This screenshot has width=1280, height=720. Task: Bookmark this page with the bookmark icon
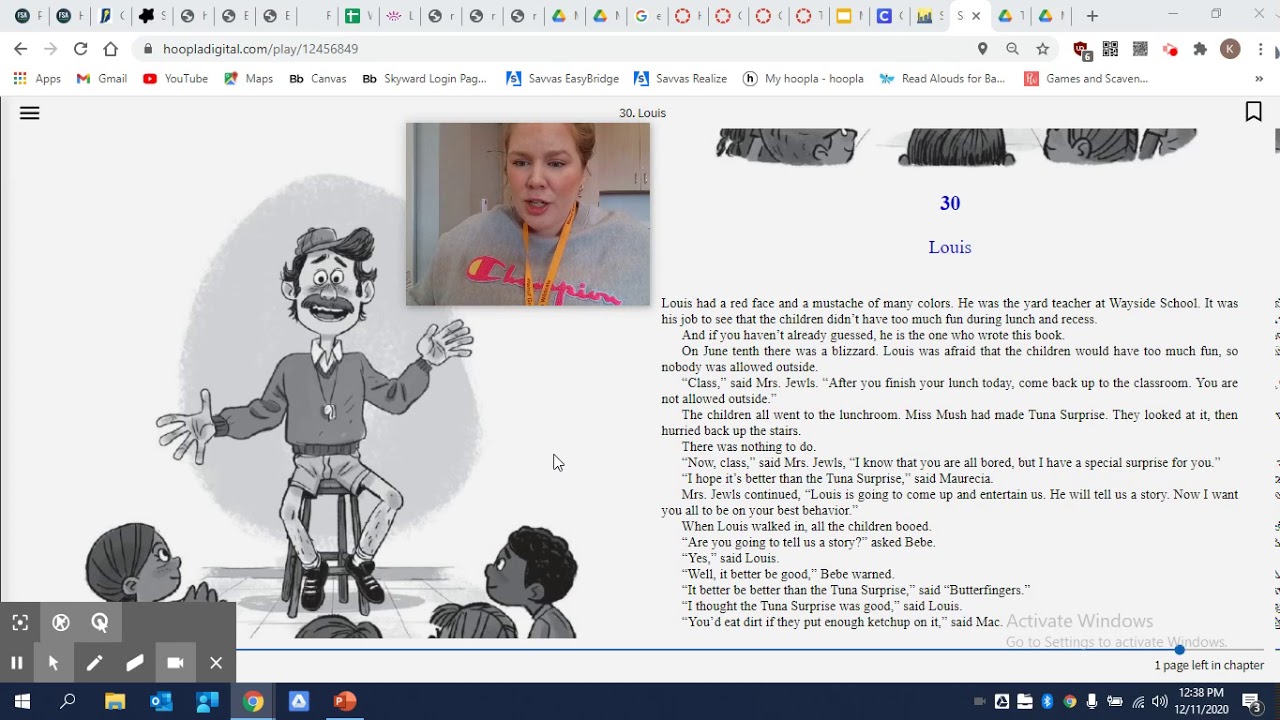(x=1253, y=112)
